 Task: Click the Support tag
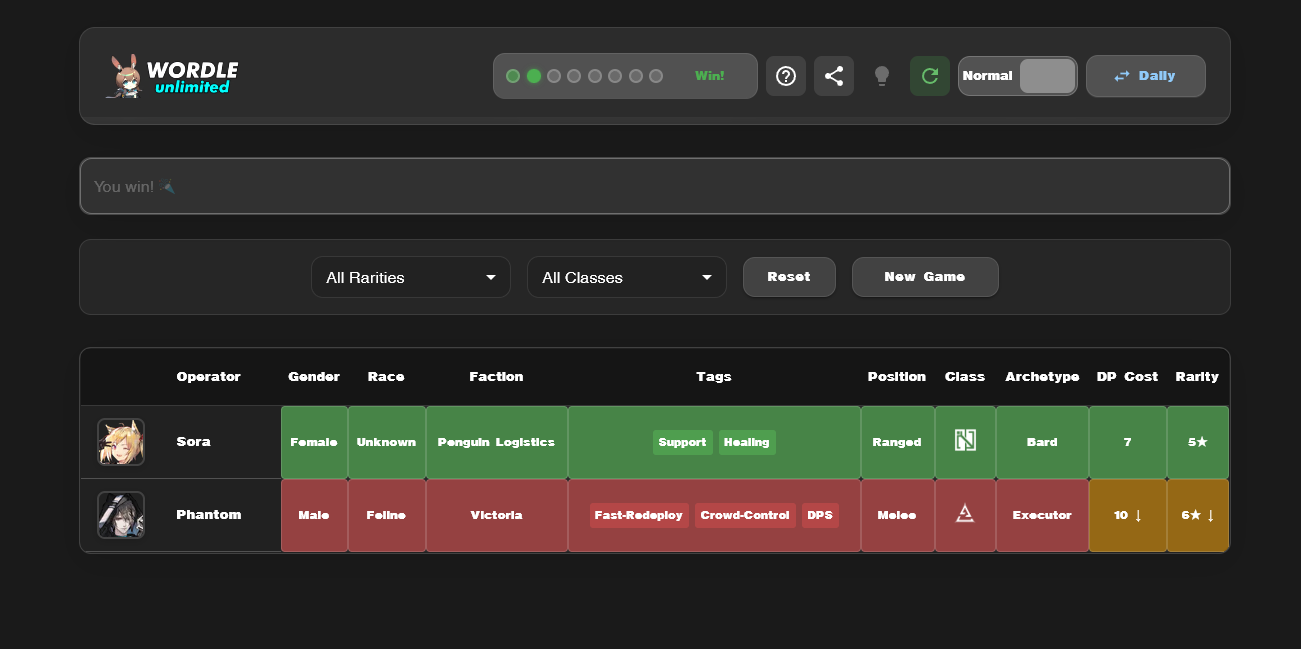tap(683, 442)
